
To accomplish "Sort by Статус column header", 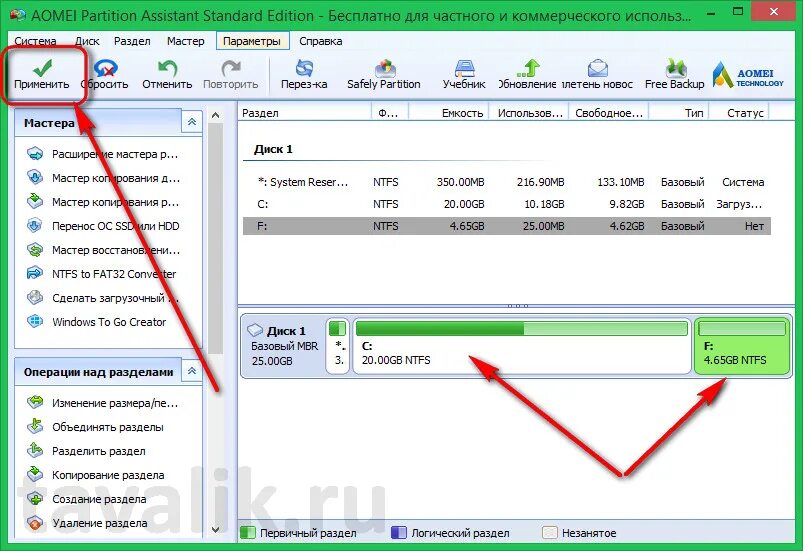I will (x=739, y=113).
